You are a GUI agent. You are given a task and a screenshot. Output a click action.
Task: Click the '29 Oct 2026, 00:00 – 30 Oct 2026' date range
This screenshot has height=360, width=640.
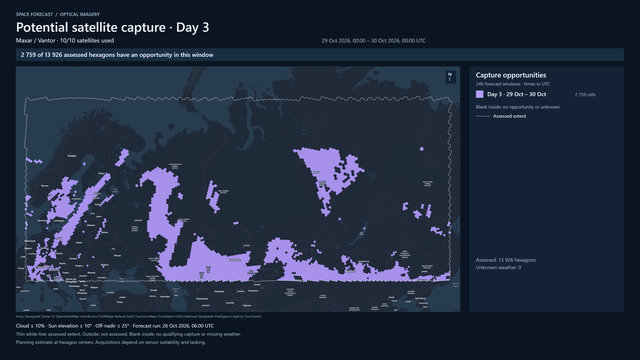pos(373,41)
